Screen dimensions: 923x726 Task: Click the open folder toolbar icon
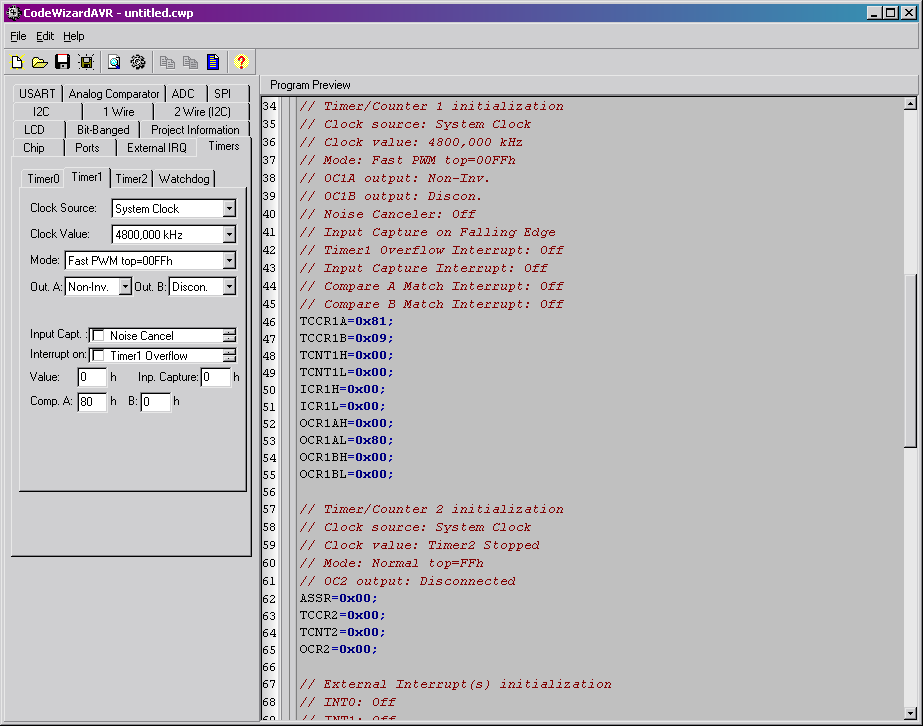tap(40, 62)
